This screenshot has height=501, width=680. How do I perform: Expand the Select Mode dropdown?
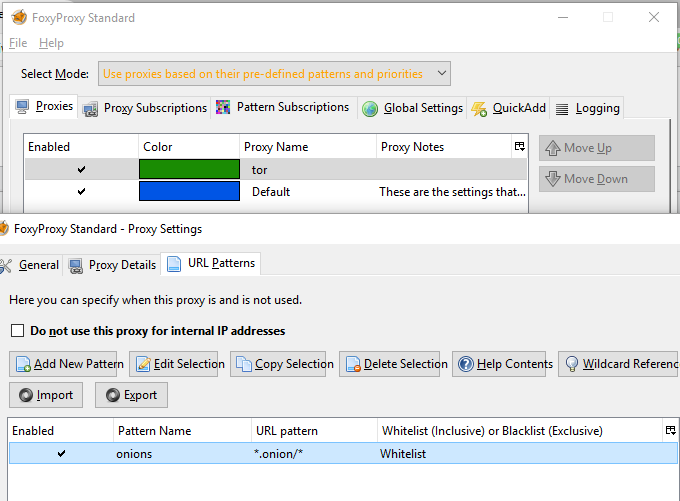coord(274,74)
